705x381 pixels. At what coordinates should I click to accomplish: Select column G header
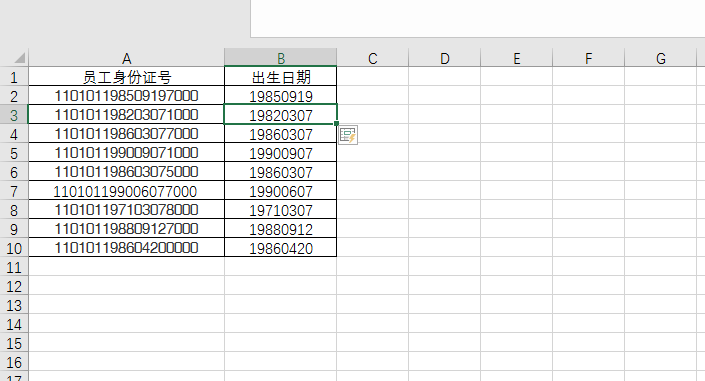(660, 58)
